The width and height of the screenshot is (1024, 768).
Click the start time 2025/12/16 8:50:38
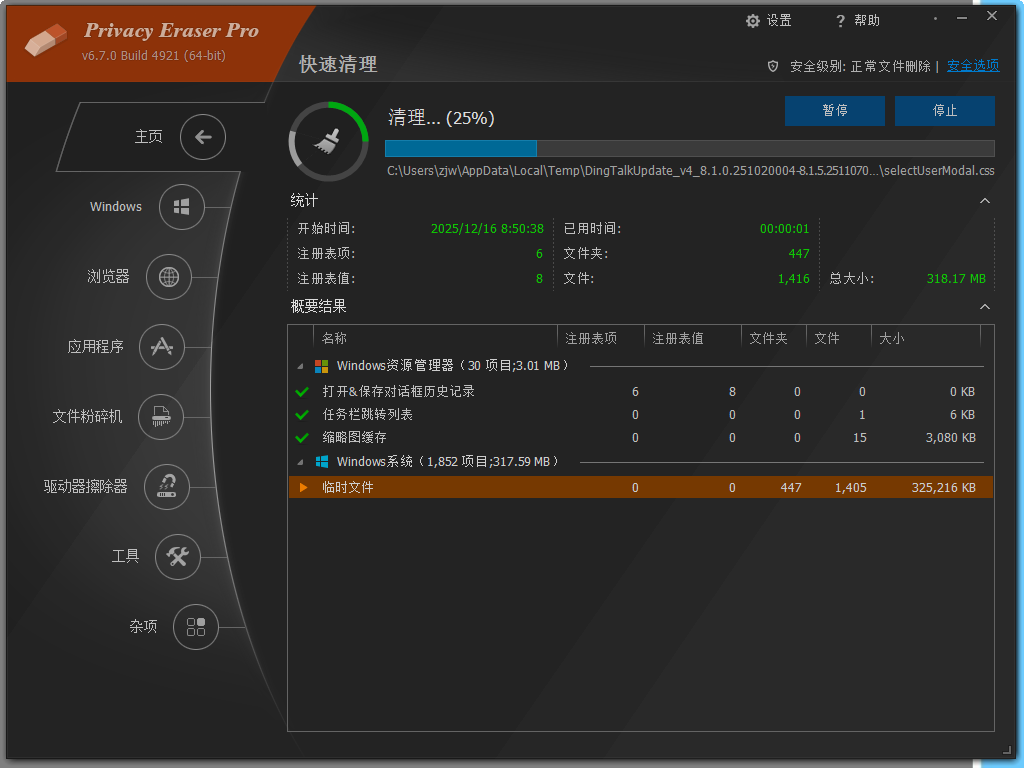pos(487,229)
